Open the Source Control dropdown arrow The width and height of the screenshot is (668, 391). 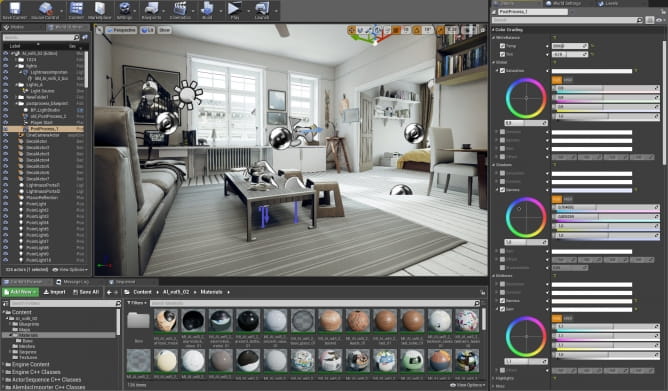tap(62, 11)
